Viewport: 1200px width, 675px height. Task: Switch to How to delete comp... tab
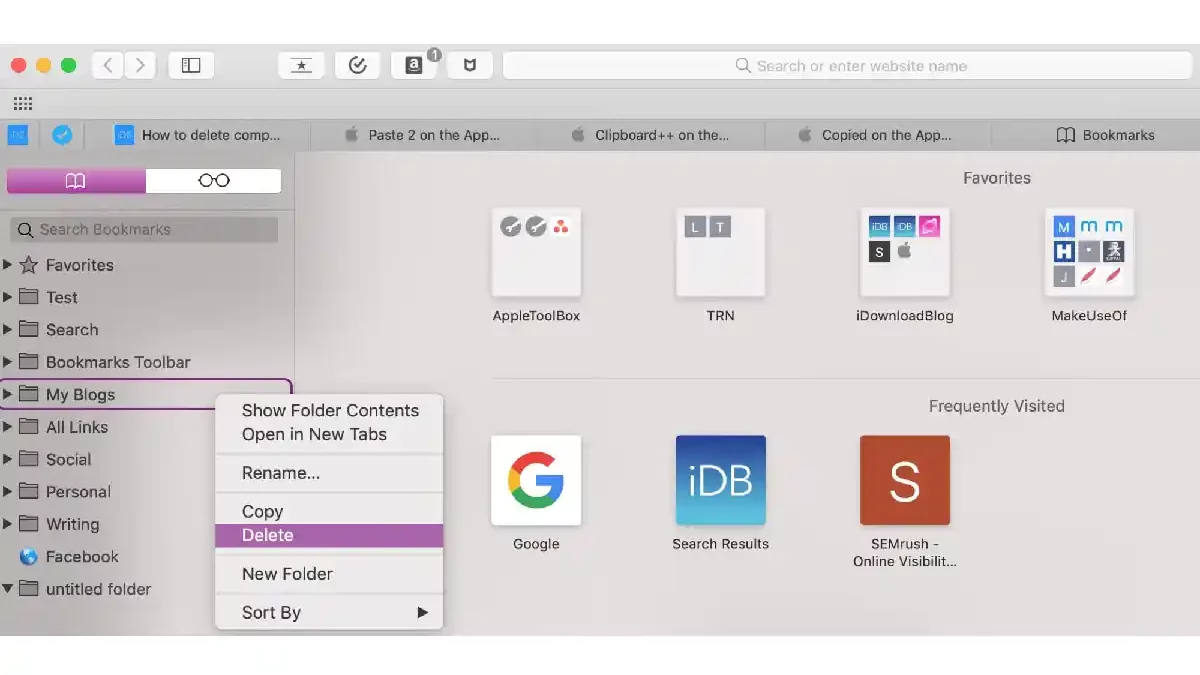[198, 135]
